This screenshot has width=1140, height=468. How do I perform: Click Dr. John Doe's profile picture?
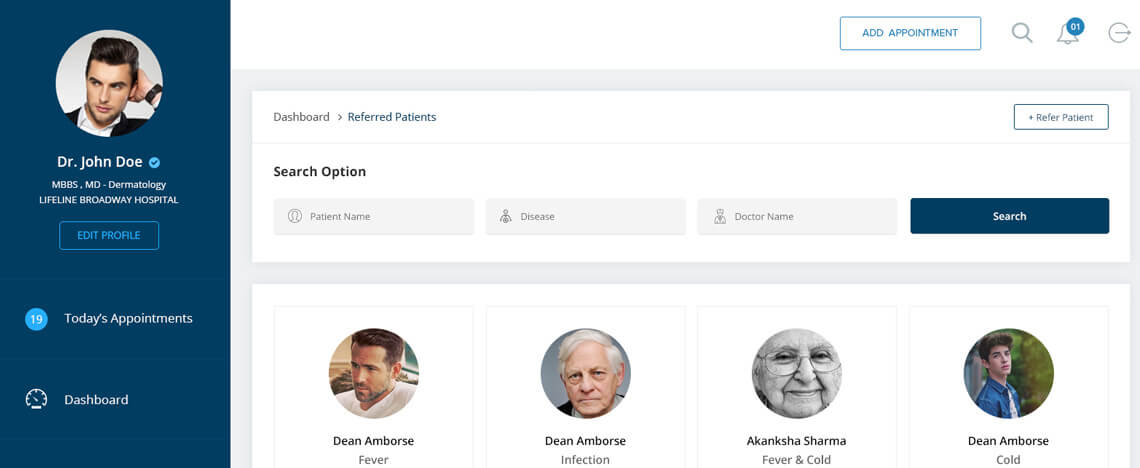click(109, 83)
